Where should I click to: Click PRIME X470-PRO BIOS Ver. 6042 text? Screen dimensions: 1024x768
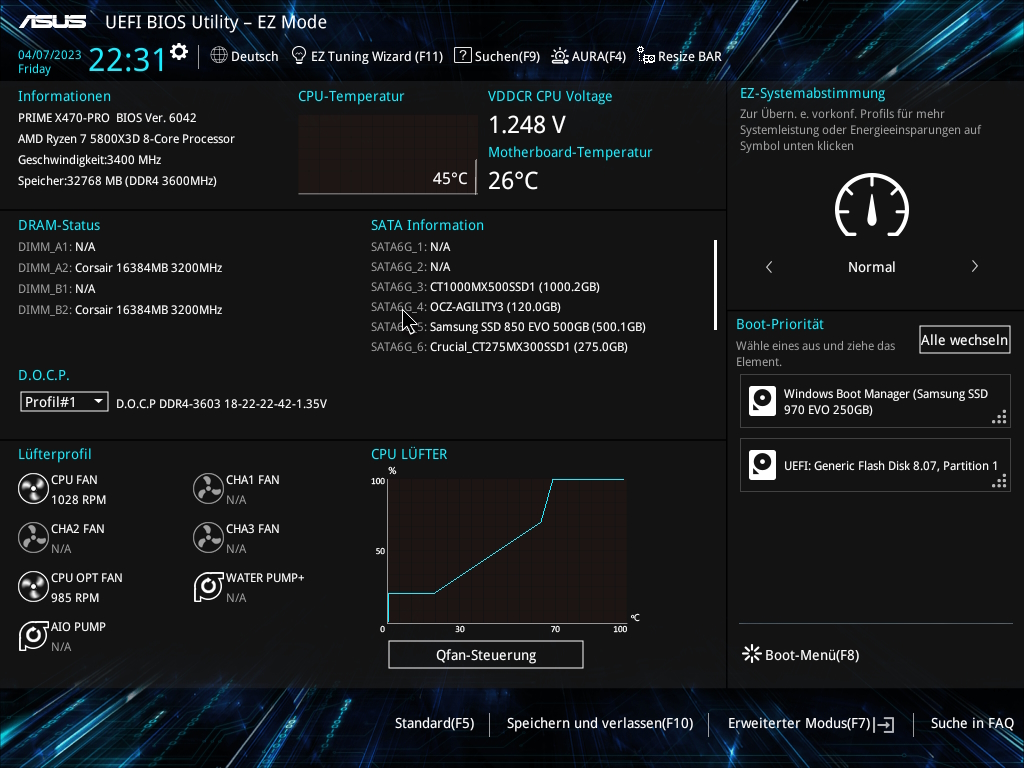tap(107, 118)
